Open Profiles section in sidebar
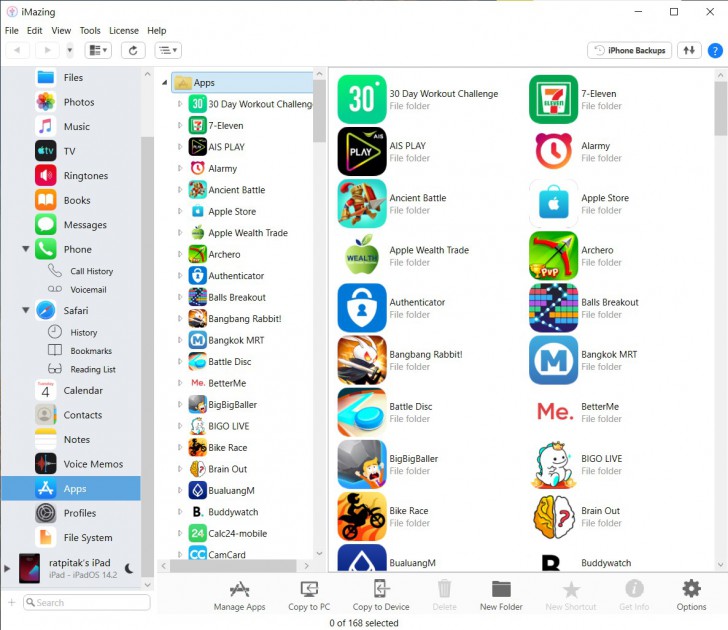This screenshot has height=630, width=728. click(x=79, y=513)
